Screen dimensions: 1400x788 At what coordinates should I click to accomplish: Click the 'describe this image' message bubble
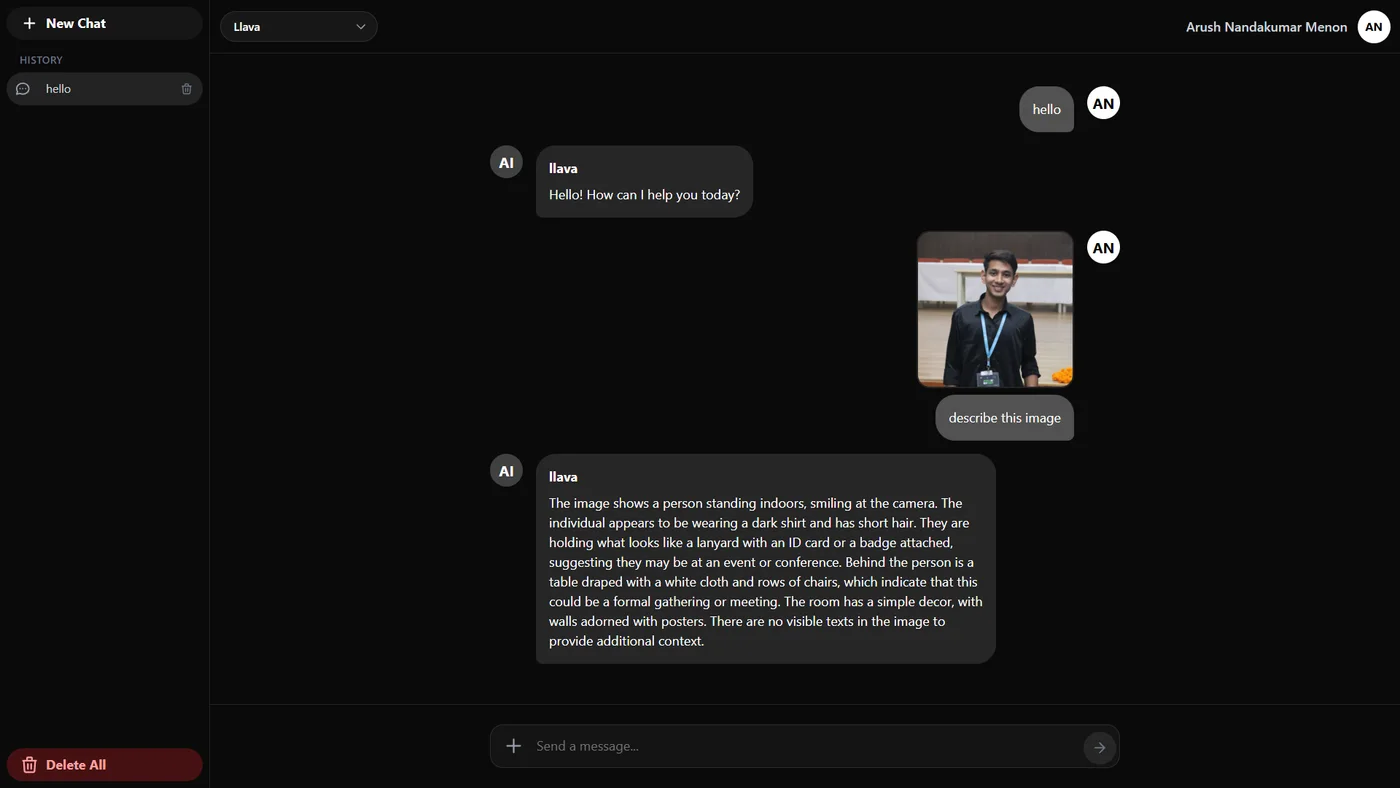tap(1004, 418)
